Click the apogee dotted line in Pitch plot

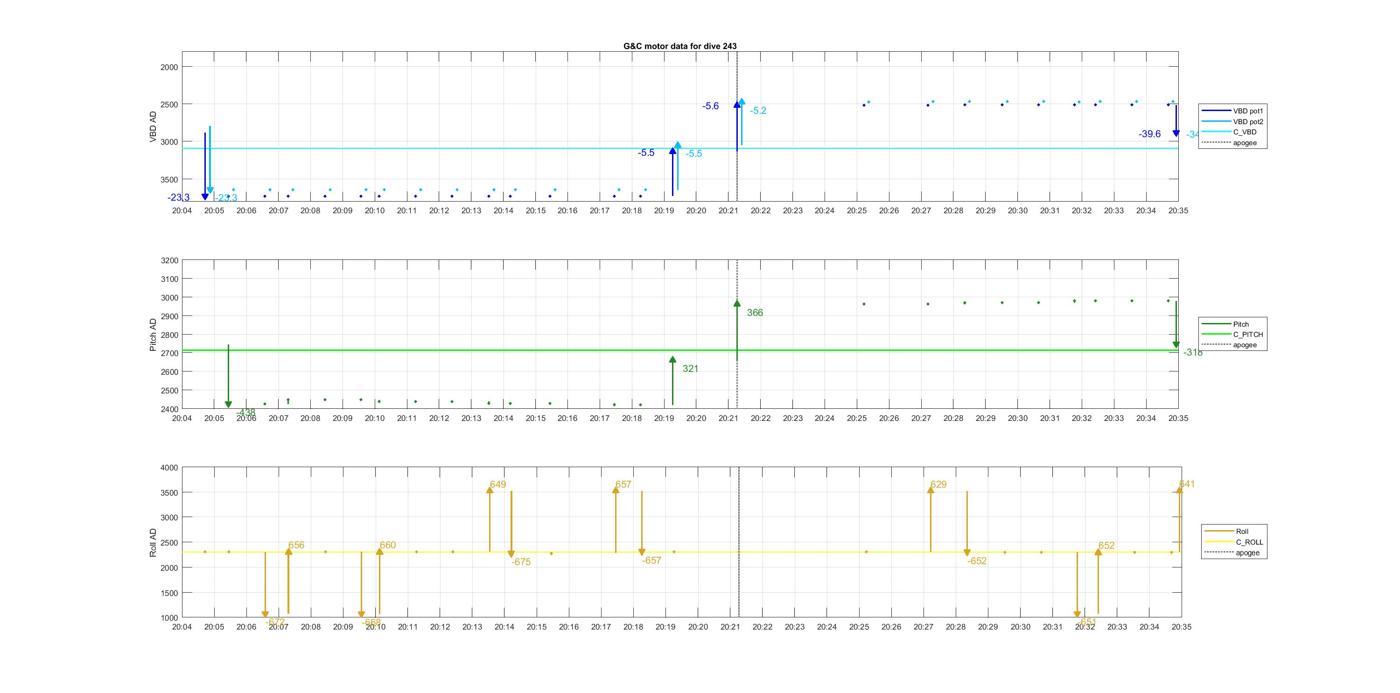click(737, 334)
